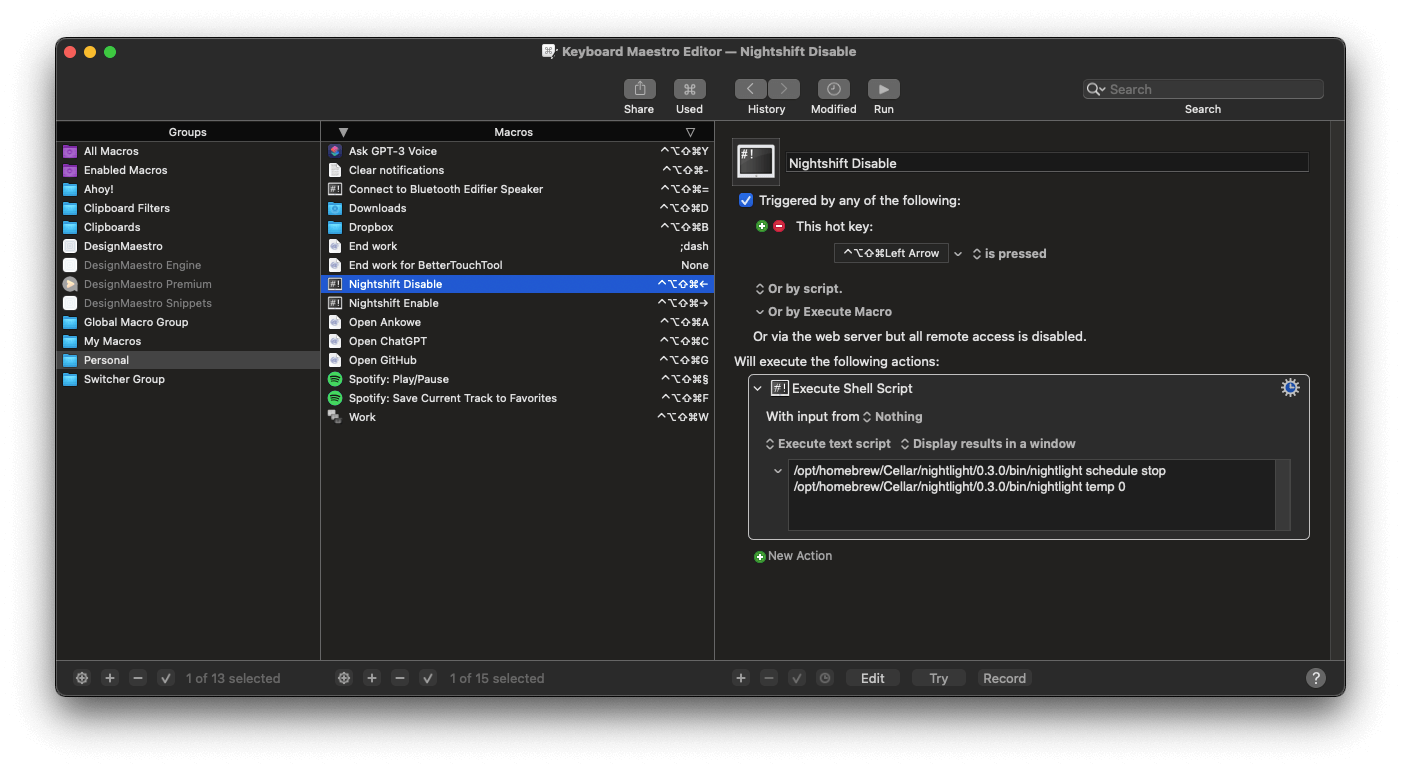Viewport: 1401px width, 770px height.
Task: Open 'Display results in a window' popup
Action: click(x=988, y=444)
